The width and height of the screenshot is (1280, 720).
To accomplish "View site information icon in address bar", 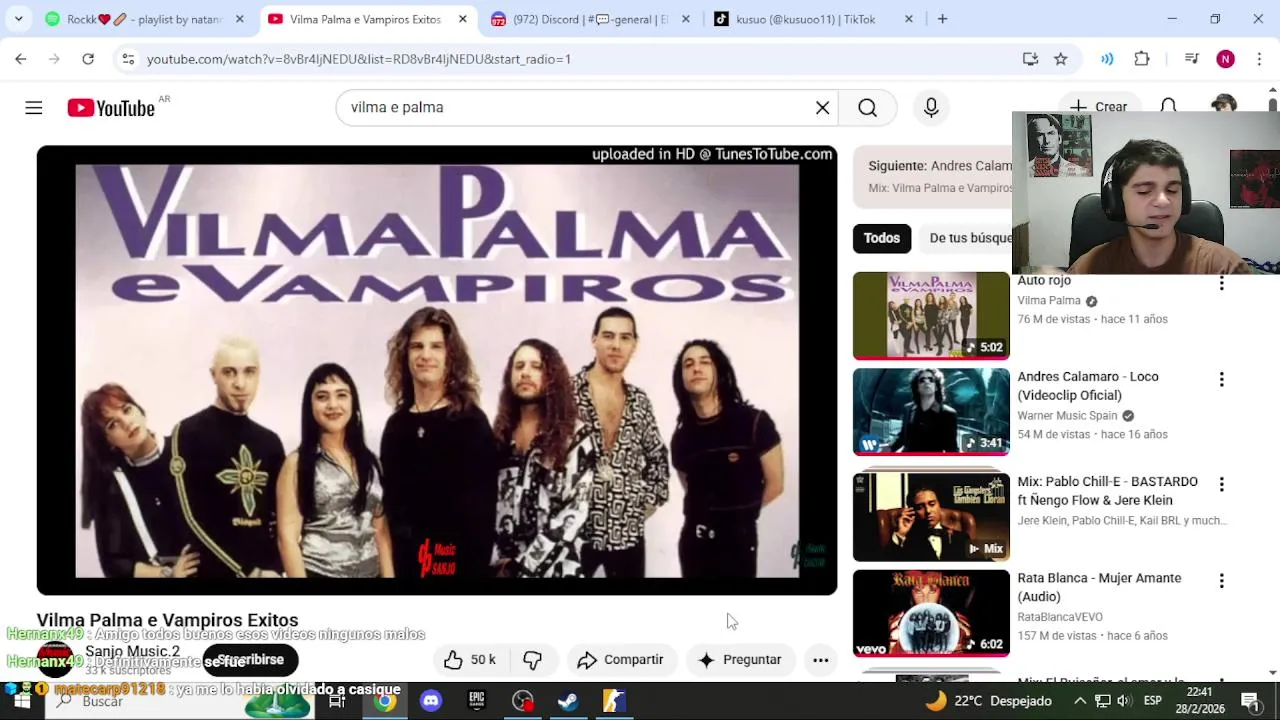I will pyautogui.click(x=128, y=59).
